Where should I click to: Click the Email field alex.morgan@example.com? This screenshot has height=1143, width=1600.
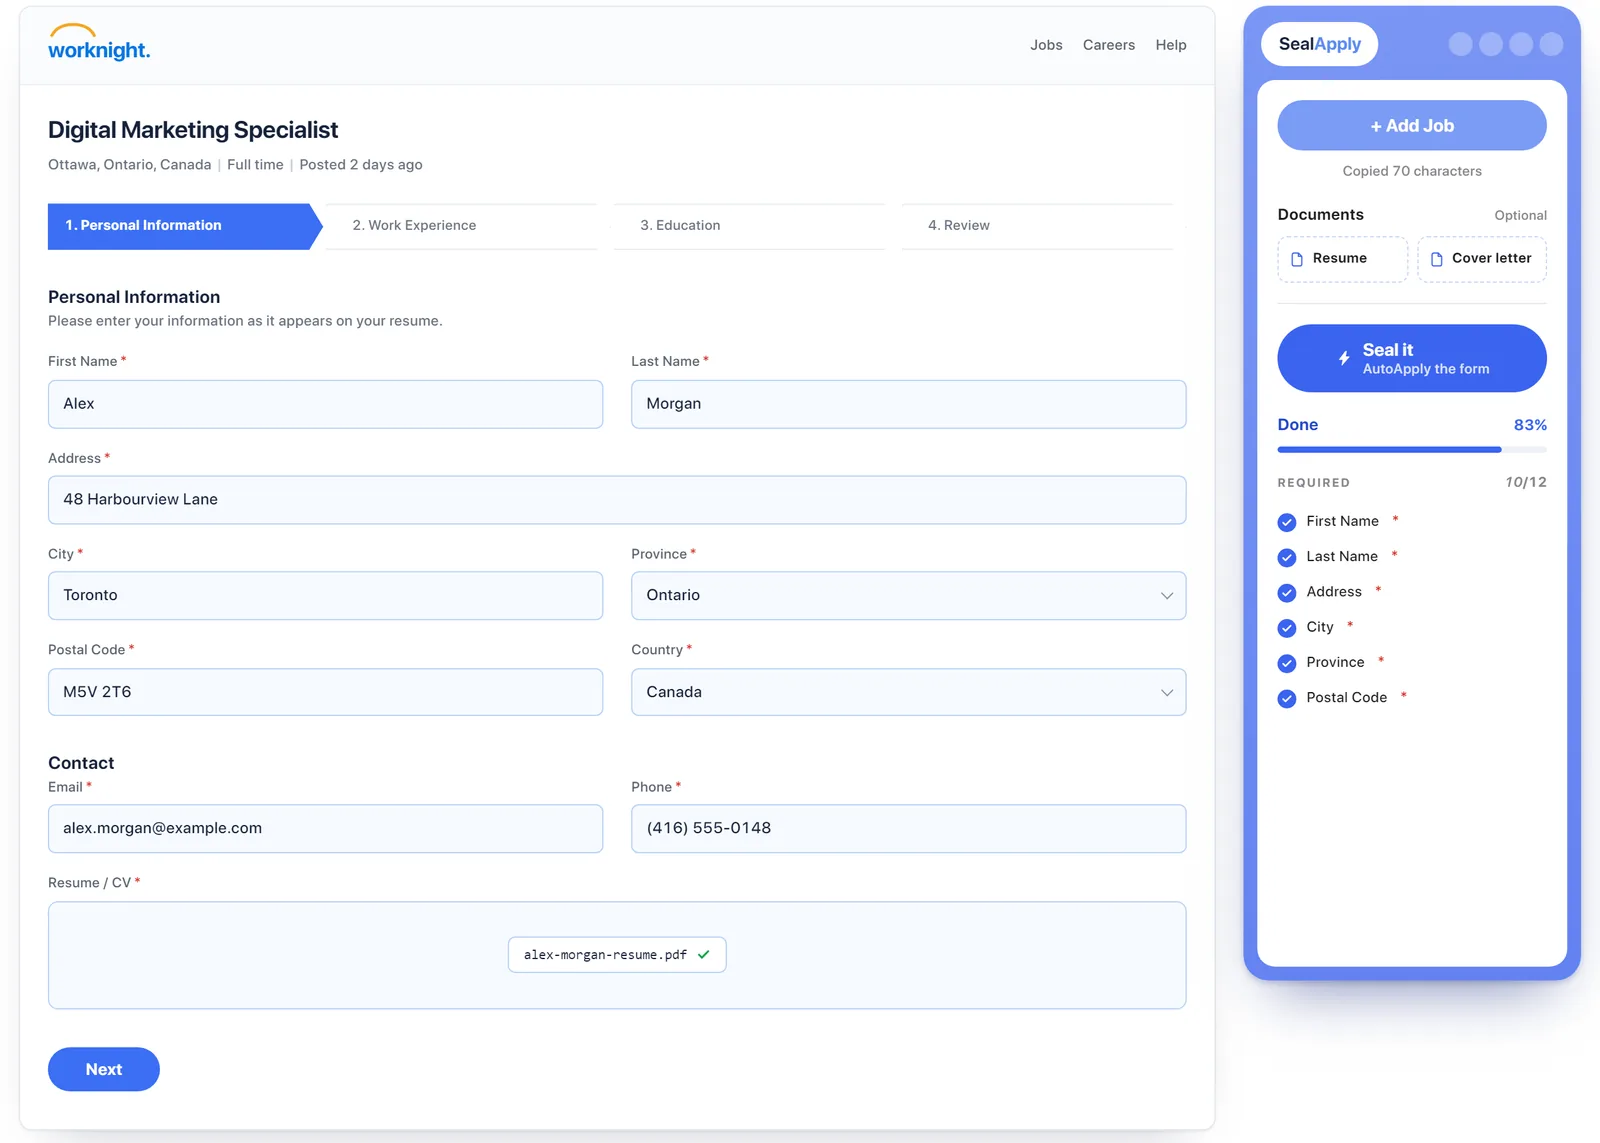pos(325,829)
